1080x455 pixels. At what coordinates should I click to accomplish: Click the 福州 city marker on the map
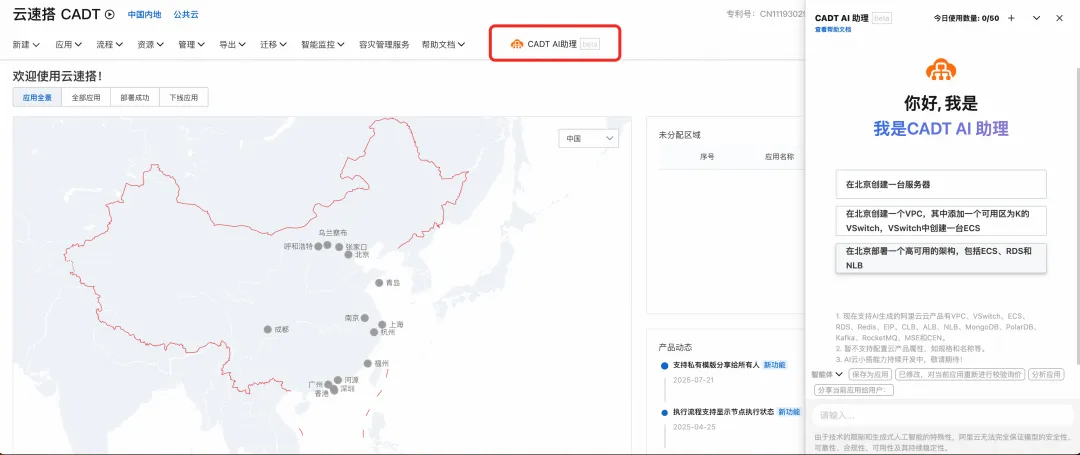(367, 363)
